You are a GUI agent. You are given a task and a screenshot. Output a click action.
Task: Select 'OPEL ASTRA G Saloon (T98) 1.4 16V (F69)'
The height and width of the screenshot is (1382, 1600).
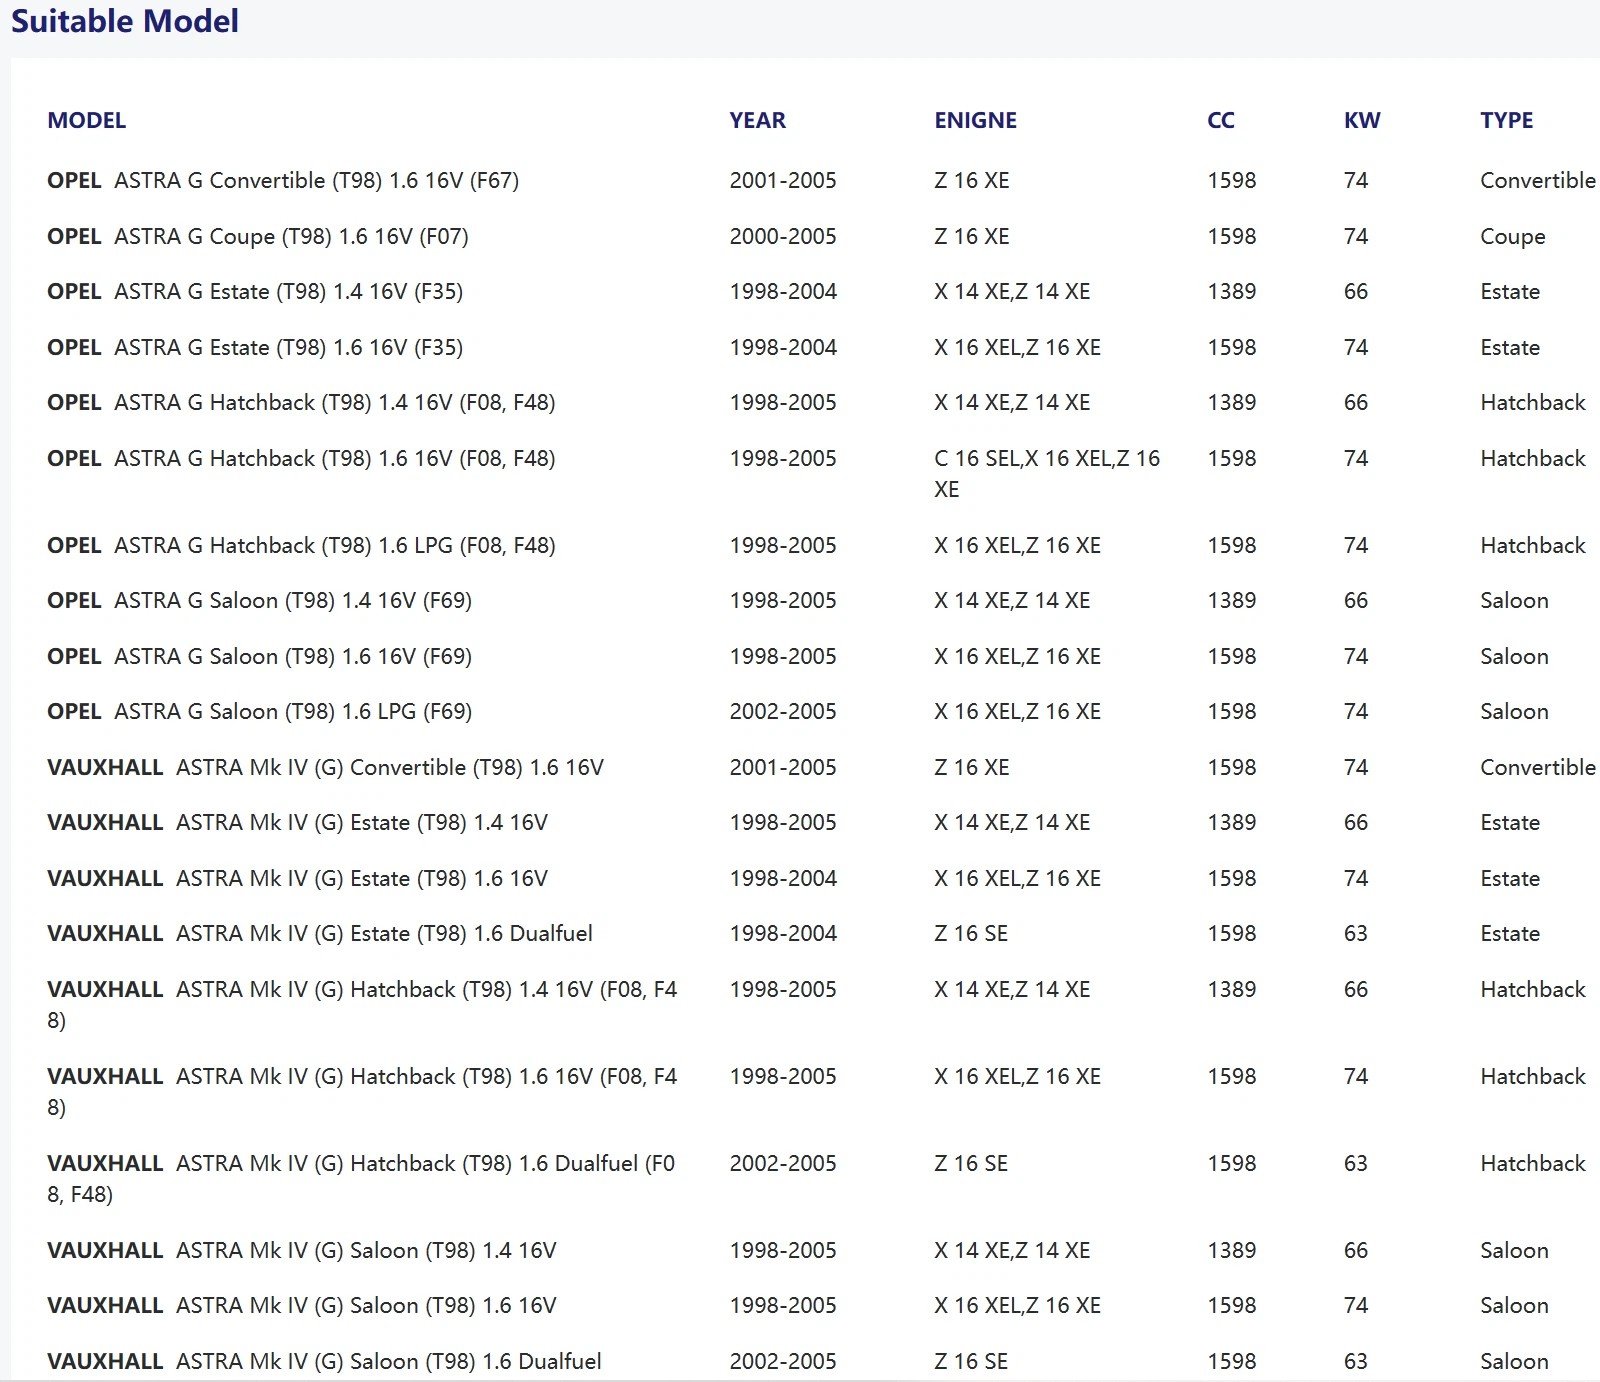pos(260,601)
